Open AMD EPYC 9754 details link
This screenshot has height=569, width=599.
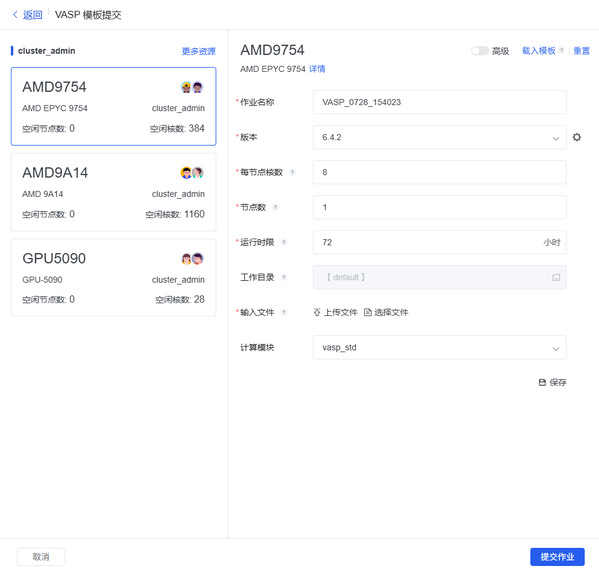[317, 69]
